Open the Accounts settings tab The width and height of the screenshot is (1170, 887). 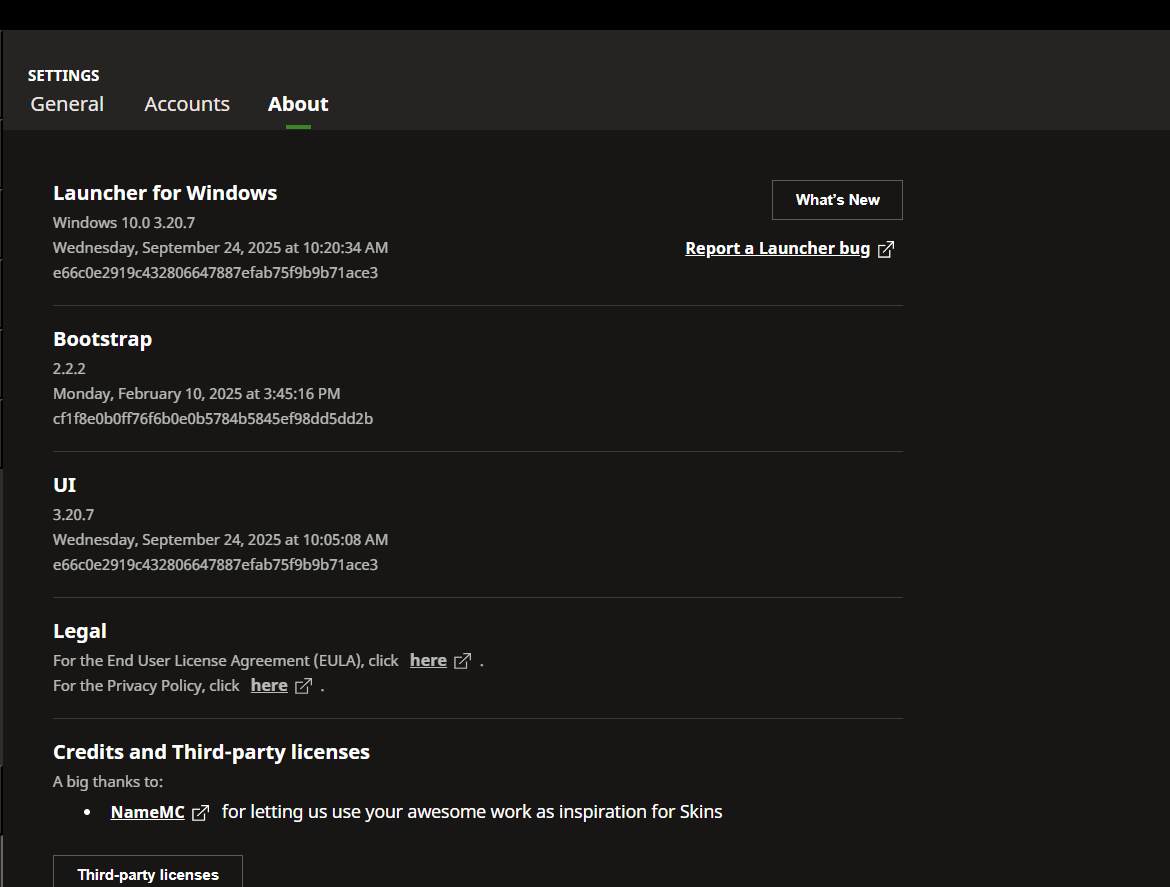[187, 104]
